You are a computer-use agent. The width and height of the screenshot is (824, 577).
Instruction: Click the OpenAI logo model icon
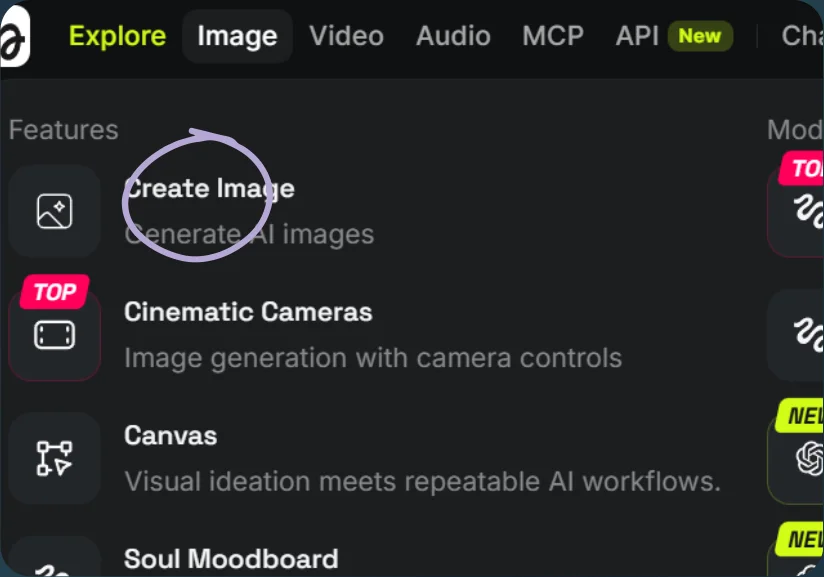pos(810,459)
